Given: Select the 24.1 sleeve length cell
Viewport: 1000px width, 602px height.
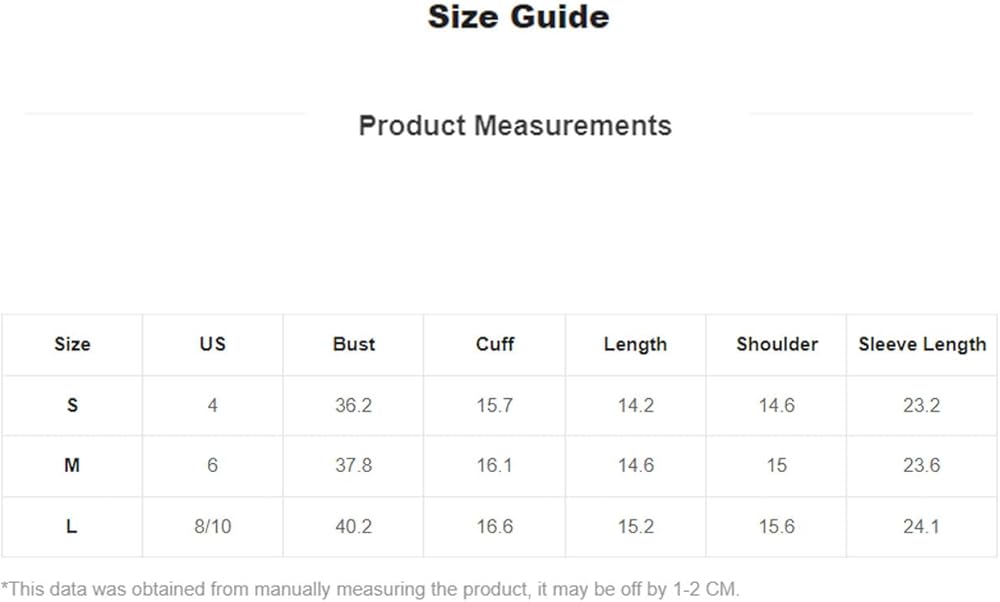Looking at the screenshot, I should coord(922,527).
